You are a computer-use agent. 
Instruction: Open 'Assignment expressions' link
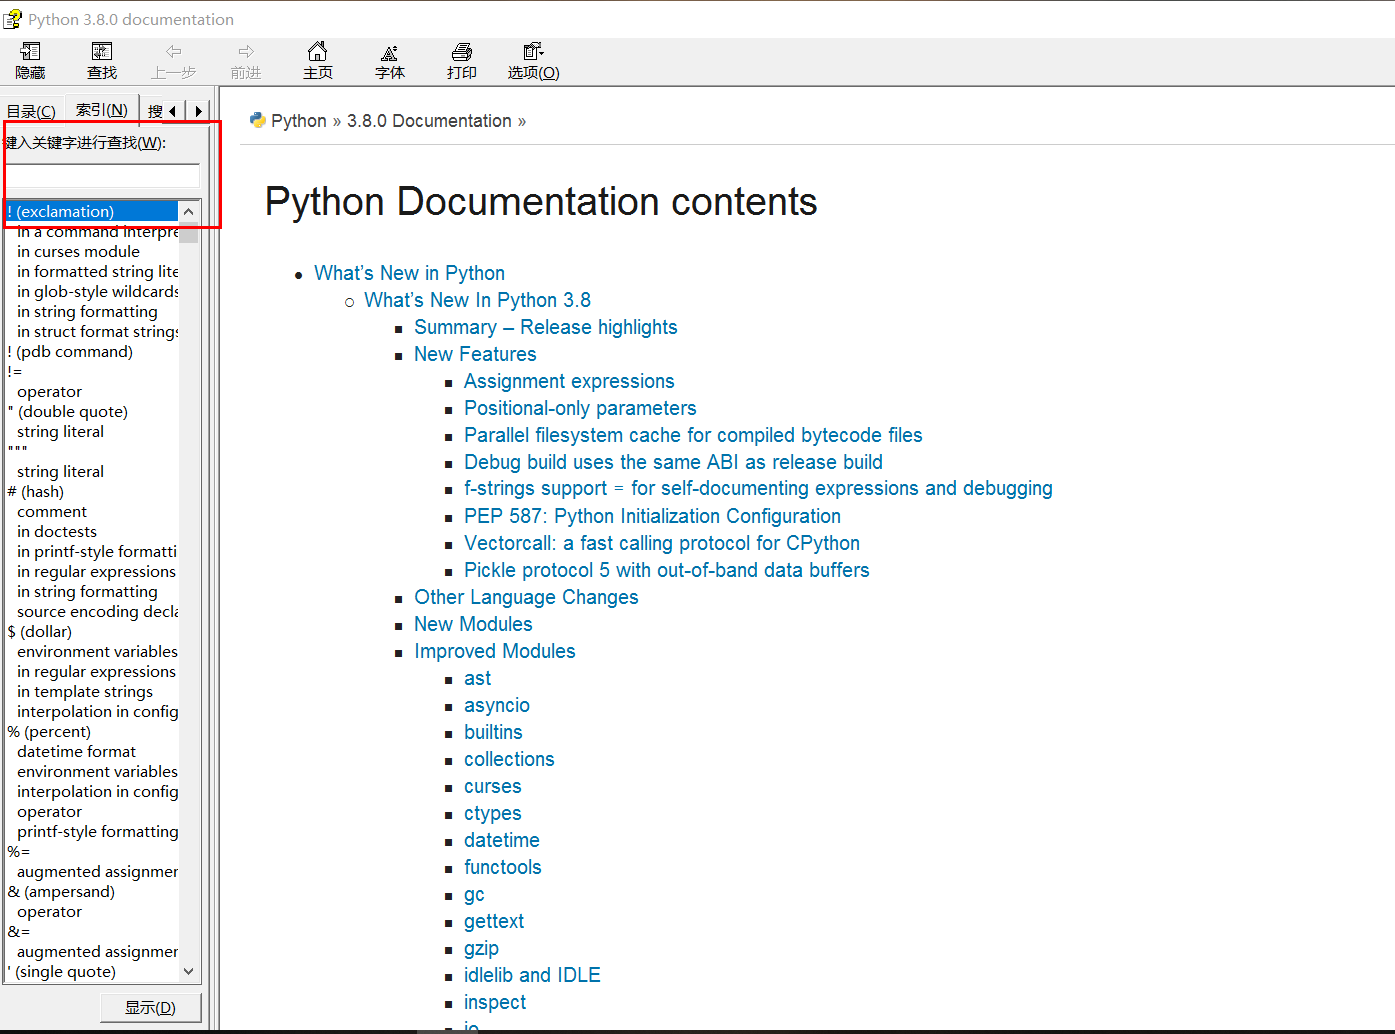coord(569,381)
